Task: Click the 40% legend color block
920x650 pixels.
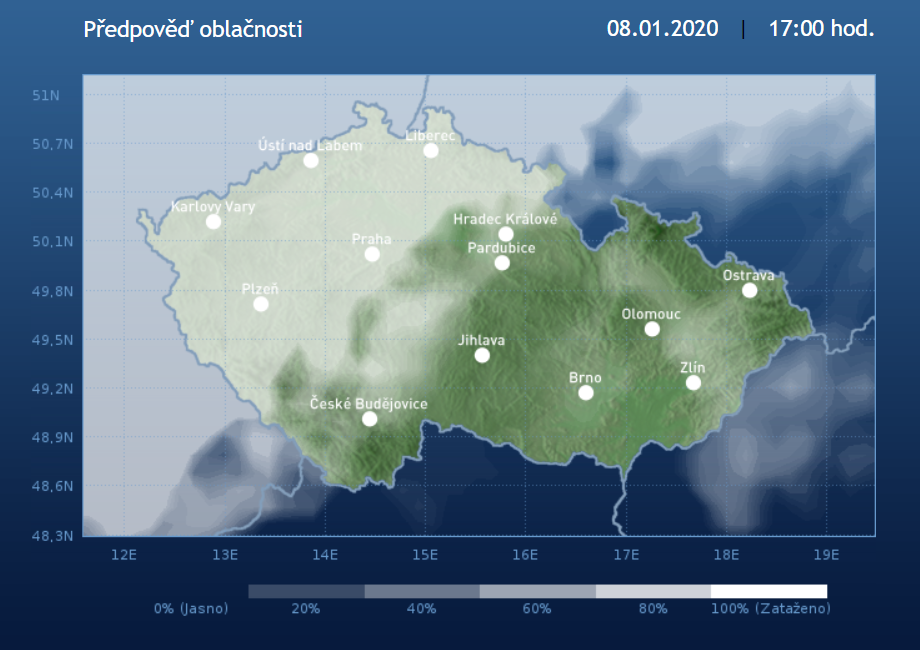Action: 422,591
